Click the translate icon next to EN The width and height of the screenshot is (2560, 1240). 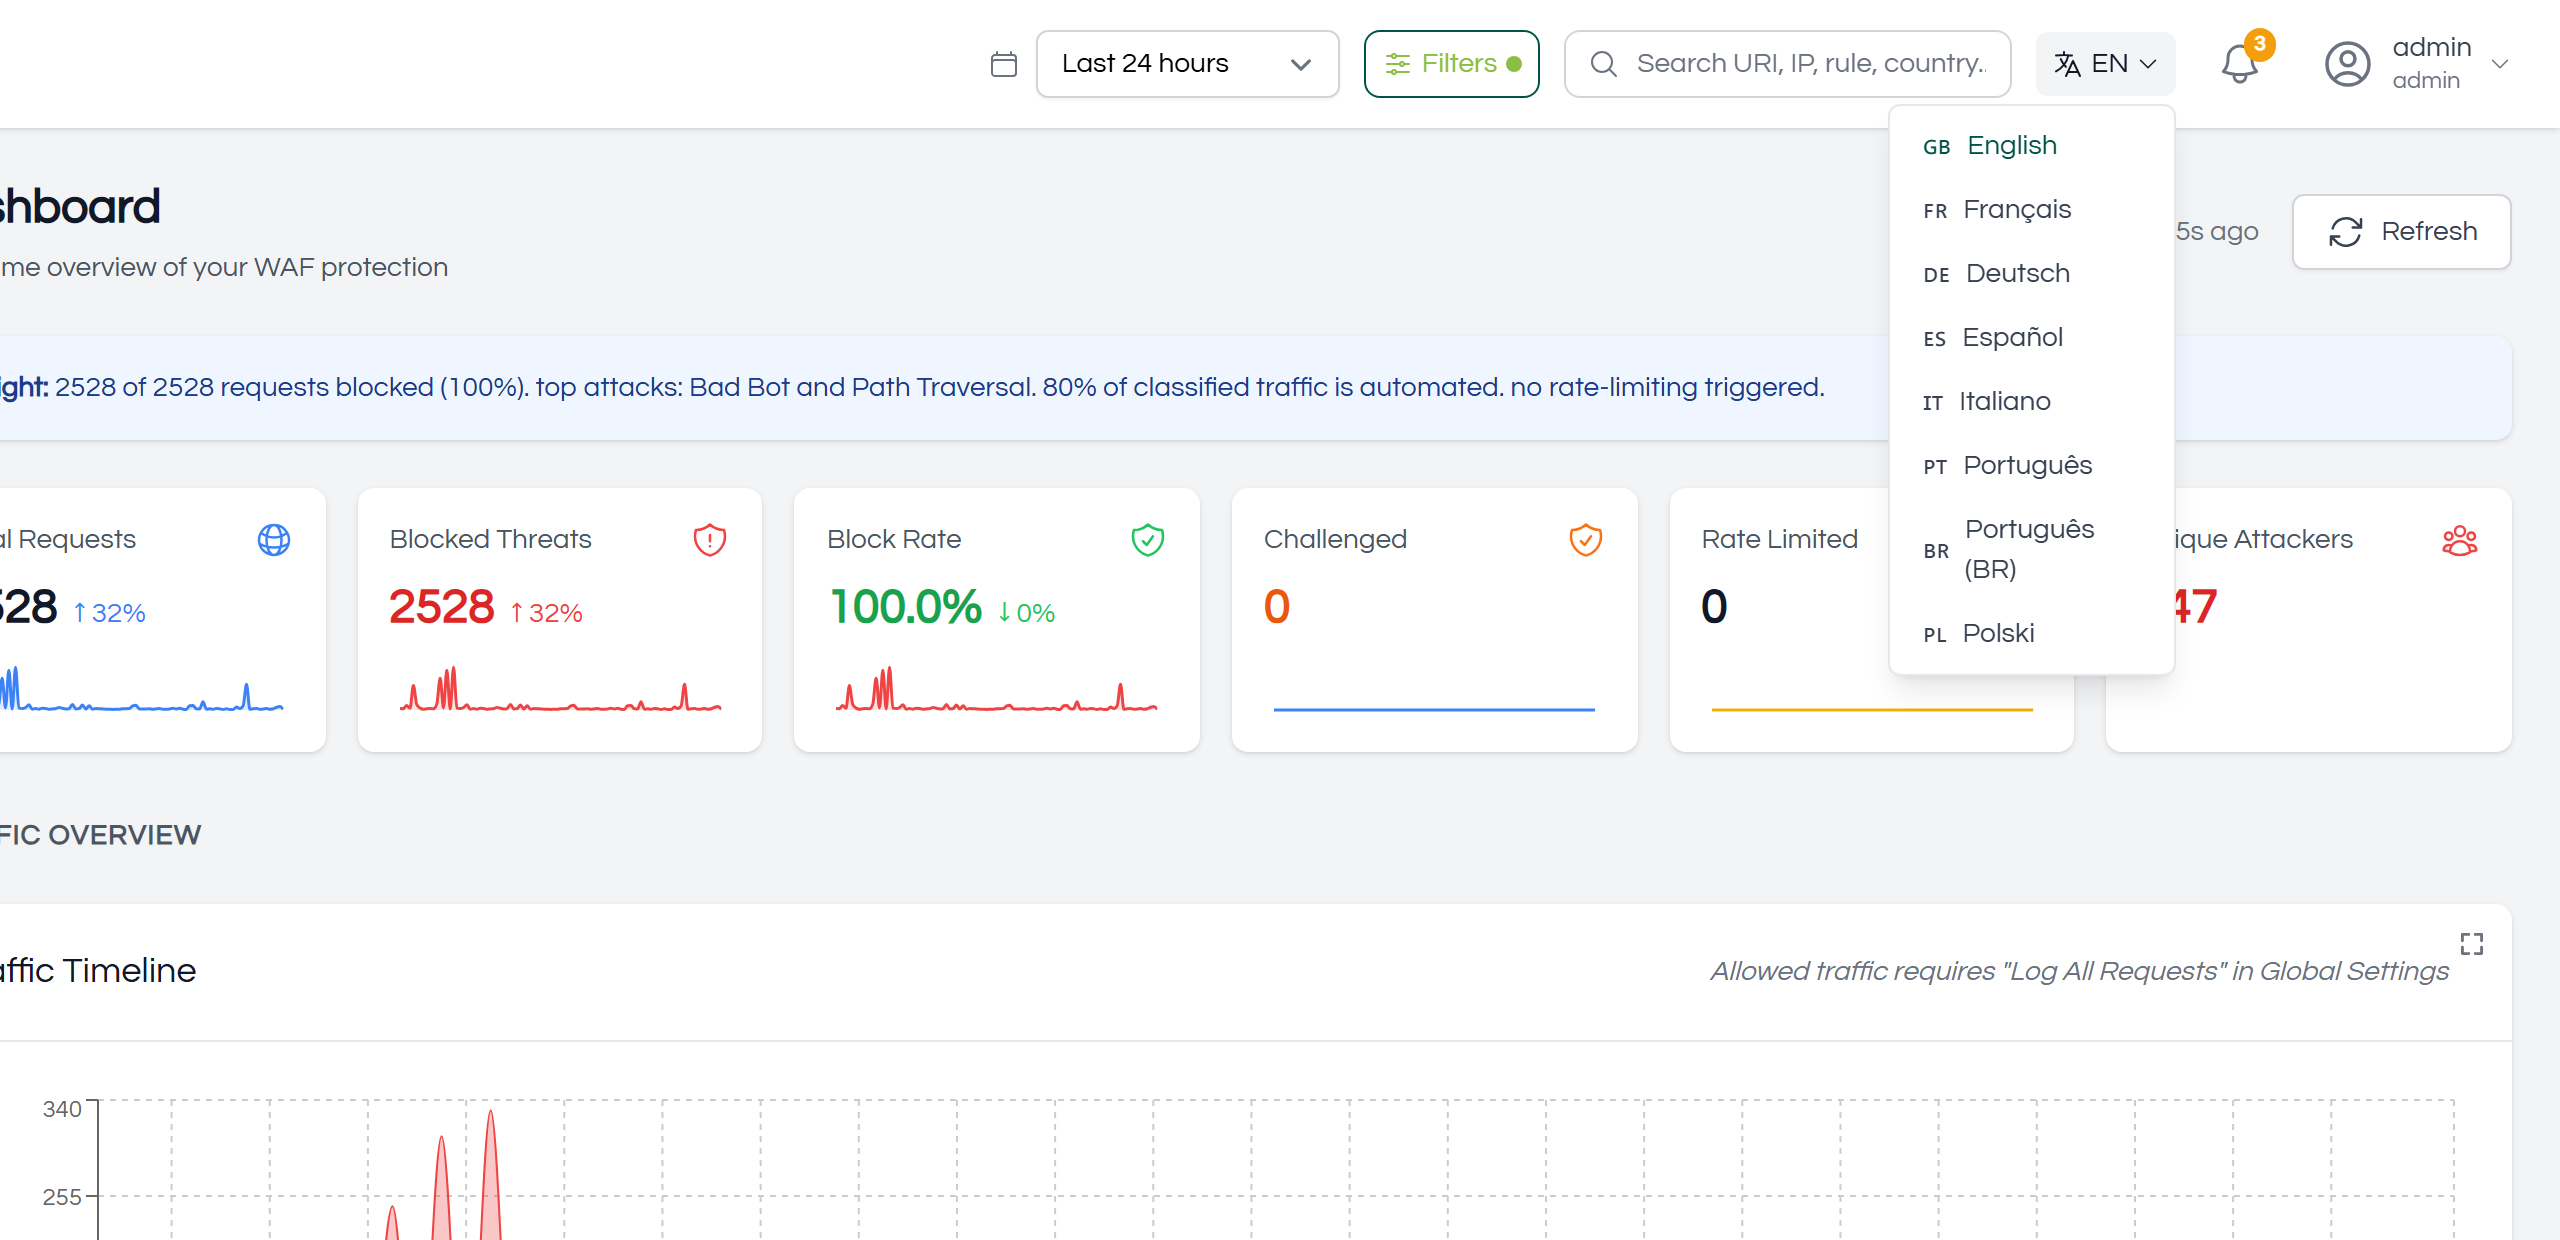point(2067,64)
